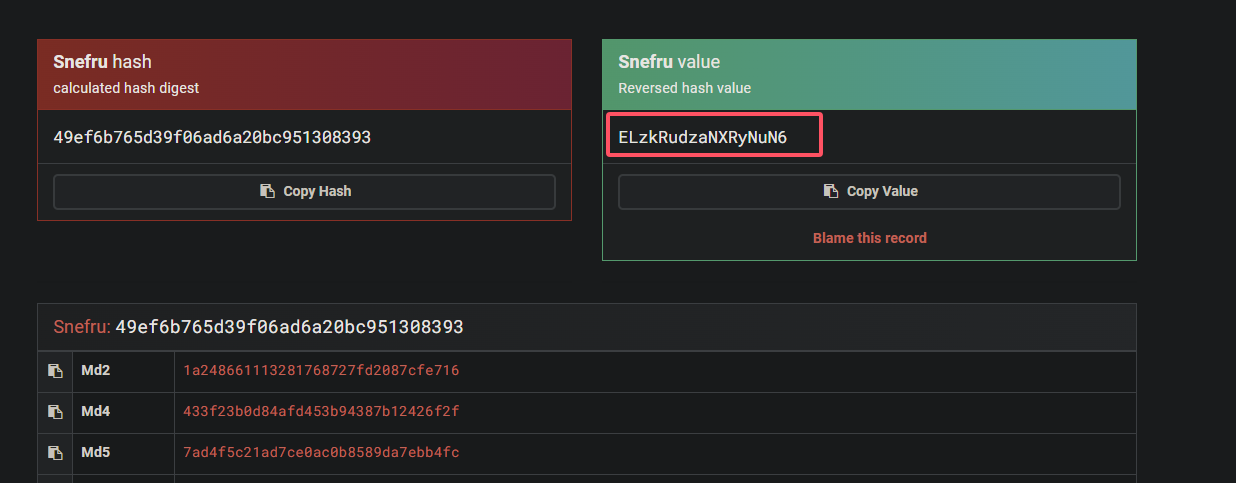
Task: Click the Md5 row label
Action: click(x=95, y=453)
